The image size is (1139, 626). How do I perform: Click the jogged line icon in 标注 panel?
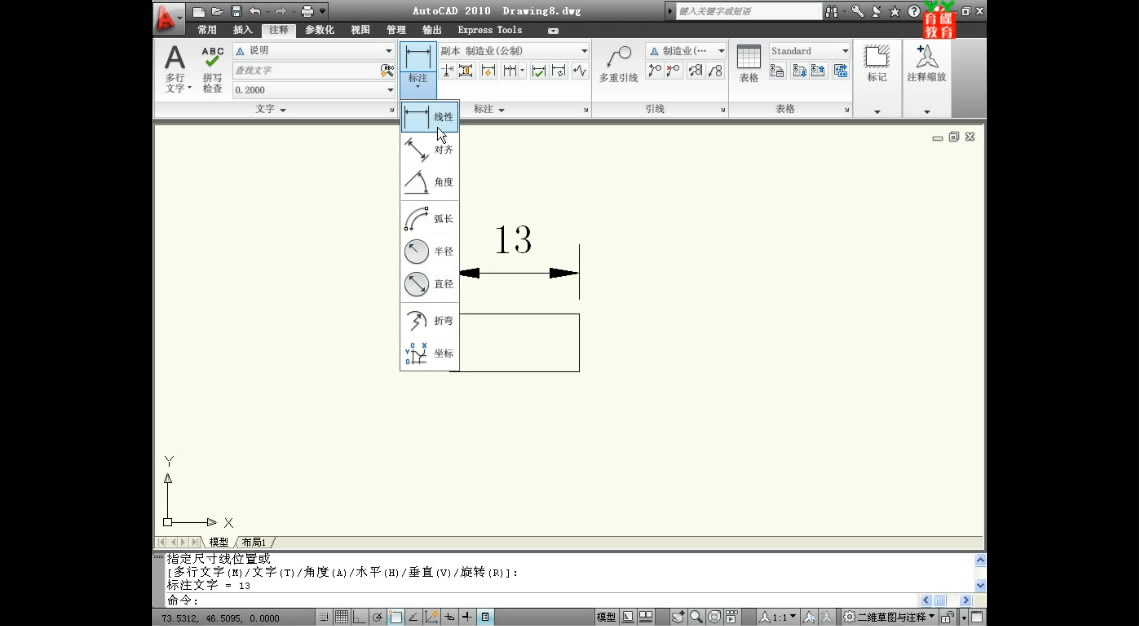pos(579,70)
